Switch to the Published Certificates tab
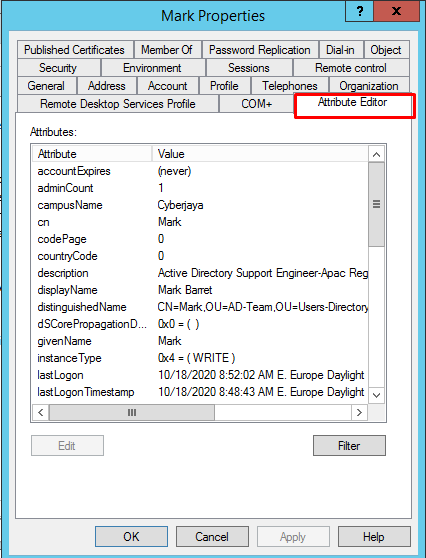 [x=74, y=50]
